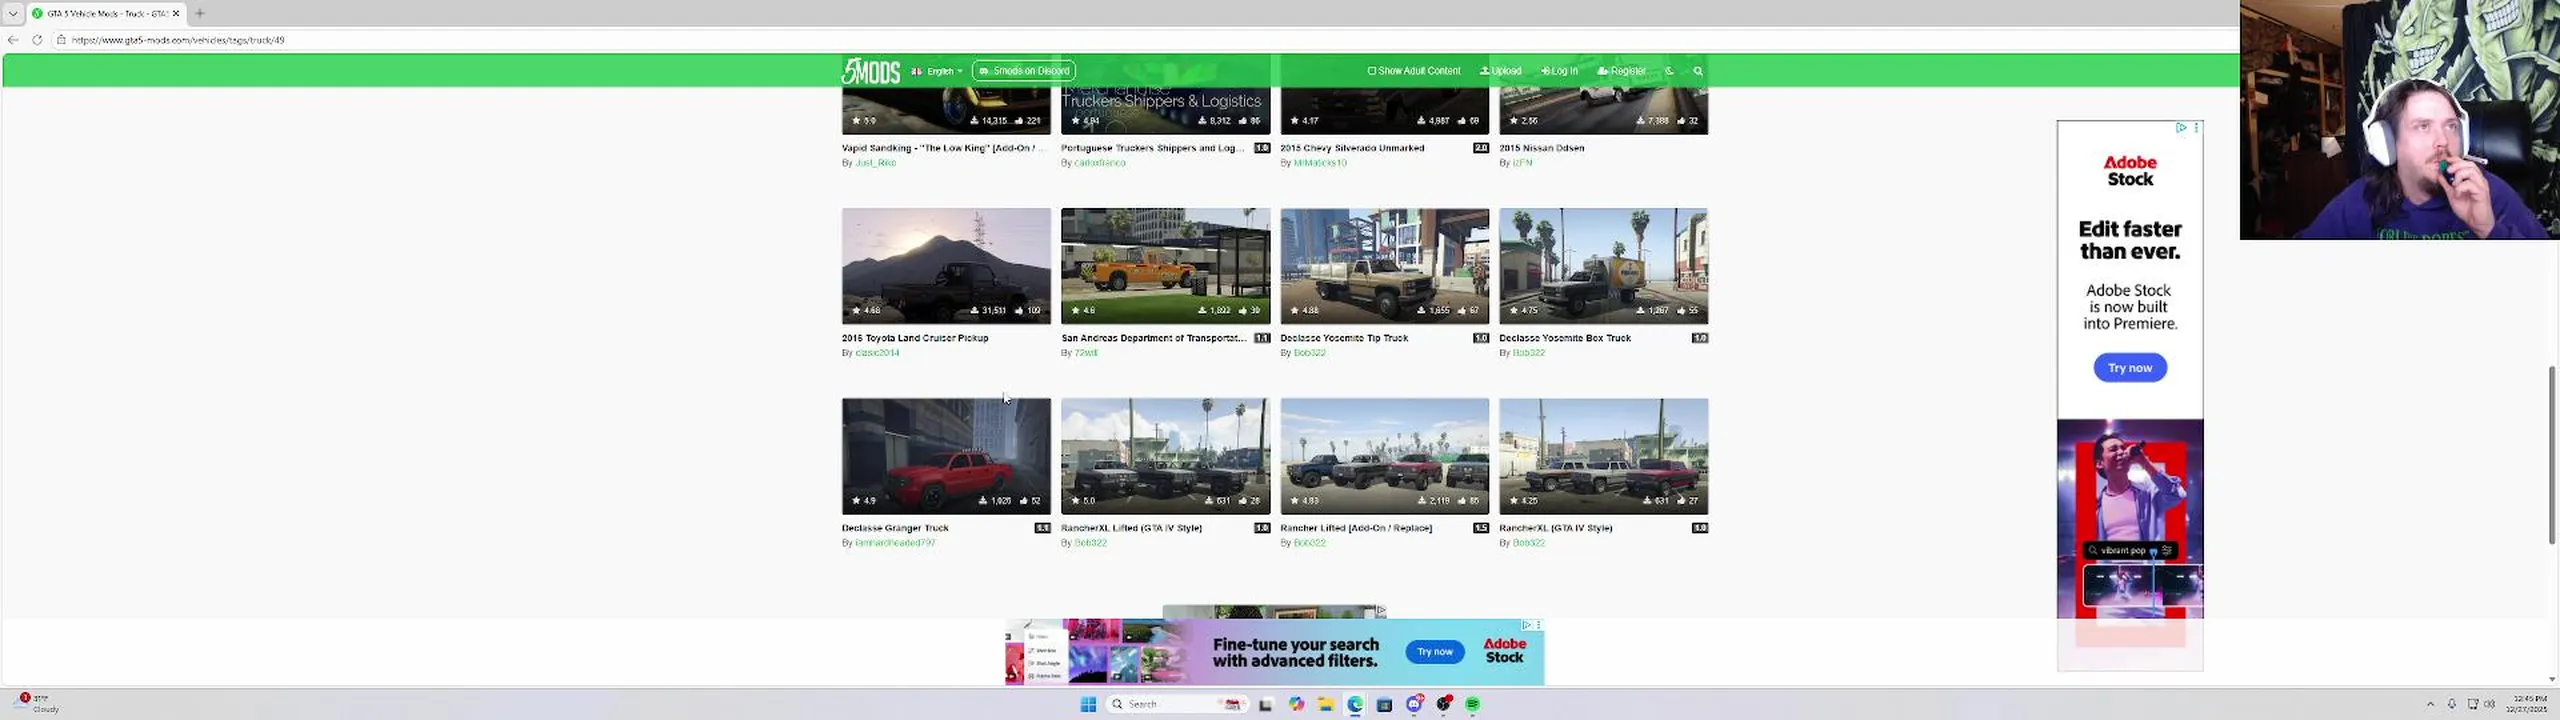2560x720 pixels.
Task: Open the Windows Start button
Action: tap(1088, 704)
